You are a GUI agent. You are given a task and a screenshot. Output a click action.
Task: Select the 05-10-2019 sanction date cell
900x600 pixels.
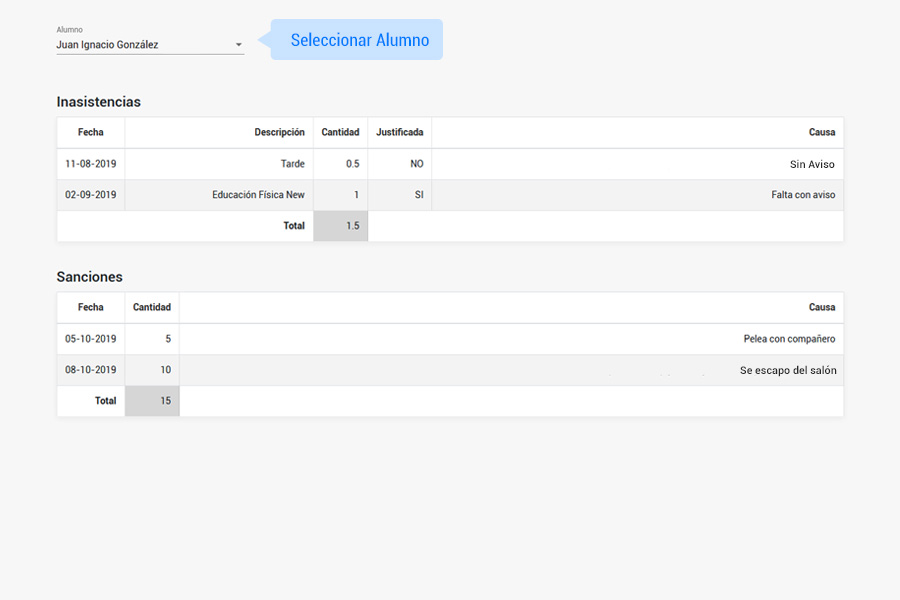[90, 339]
